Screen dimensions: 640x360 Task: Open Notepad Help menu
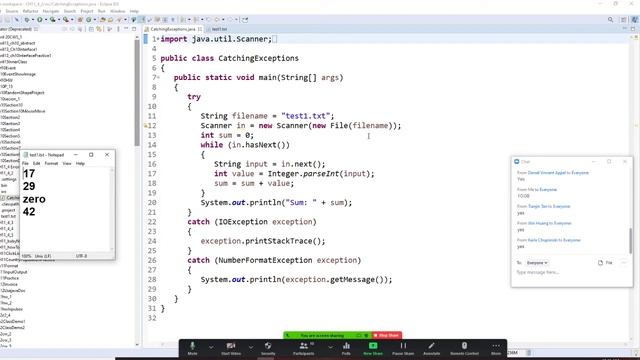click(x=80, y=163)
